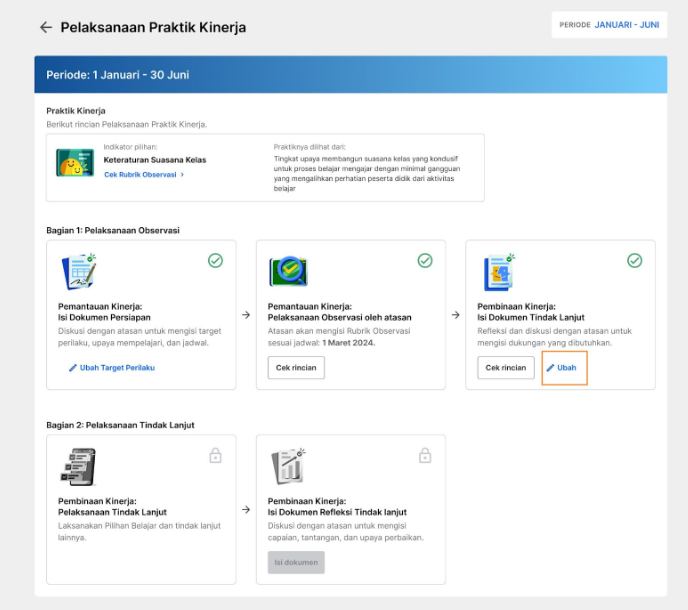Click the green checkmark on Pelaksanaan Observasi card
The image size is (688, 610).
pos(425,261)
